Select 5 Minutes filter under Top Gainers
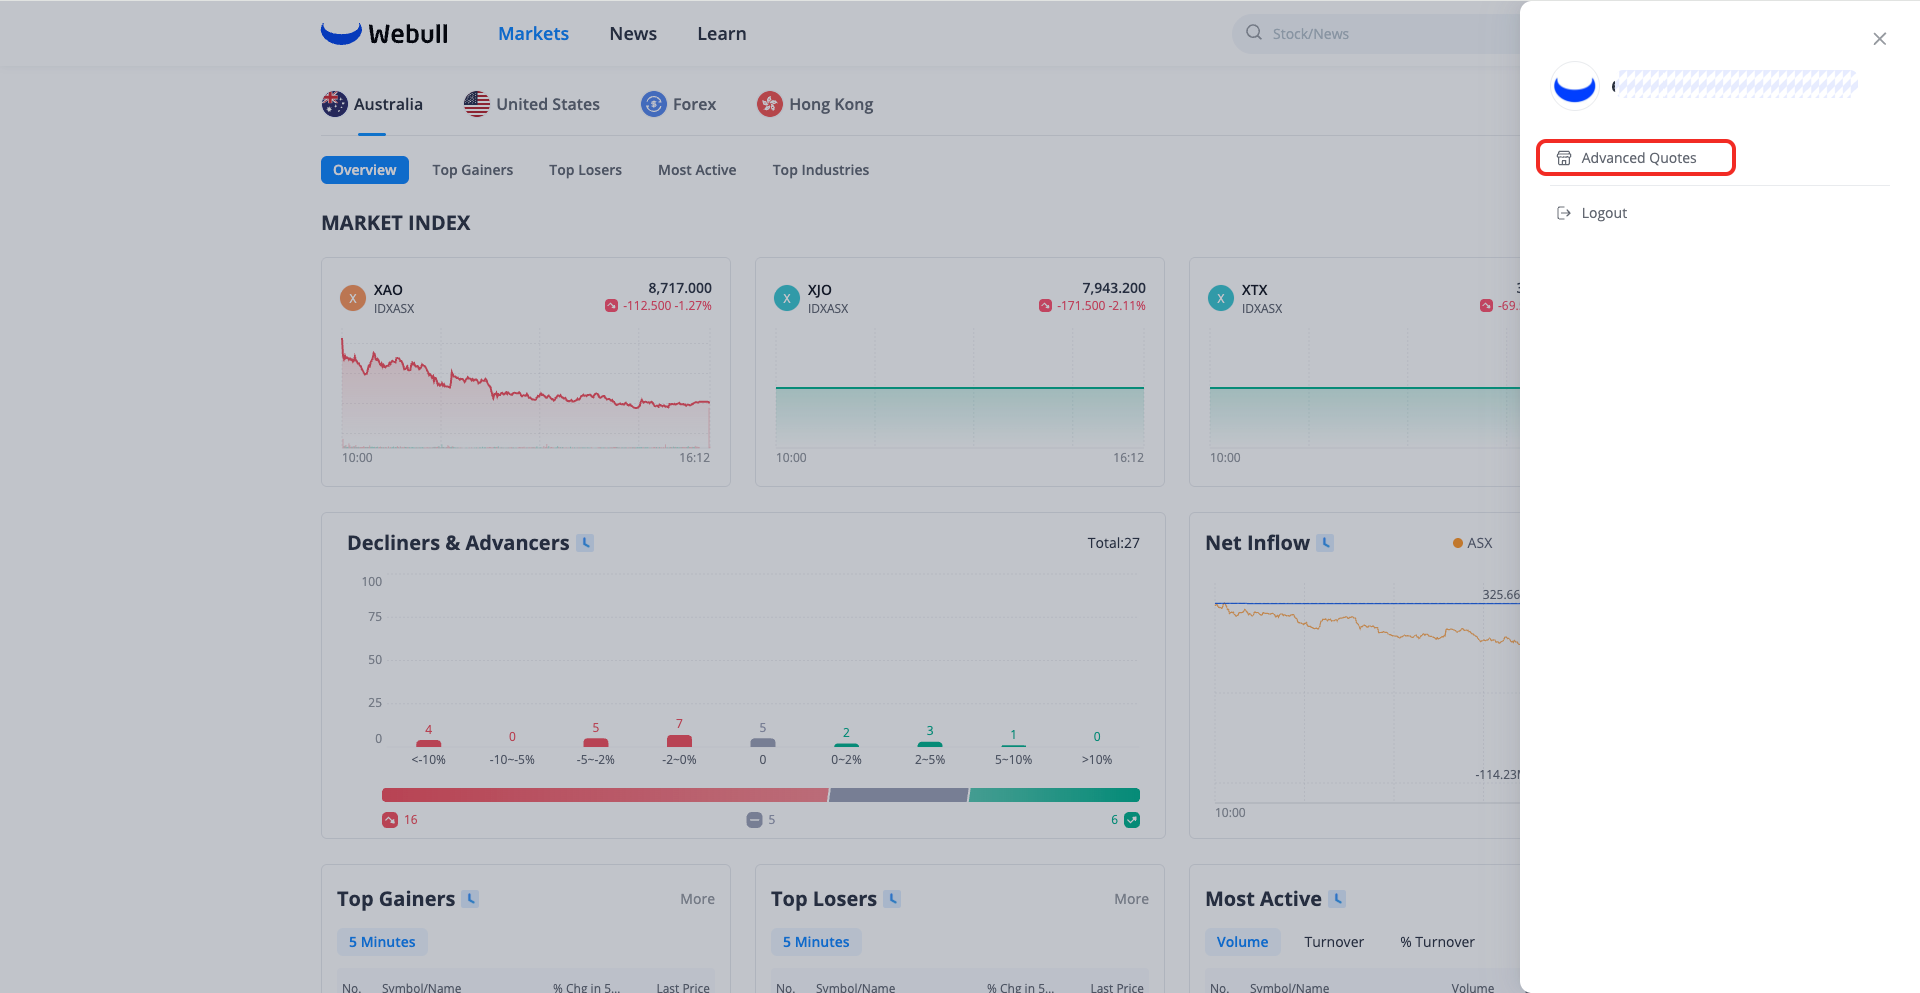 pos(382,942)
